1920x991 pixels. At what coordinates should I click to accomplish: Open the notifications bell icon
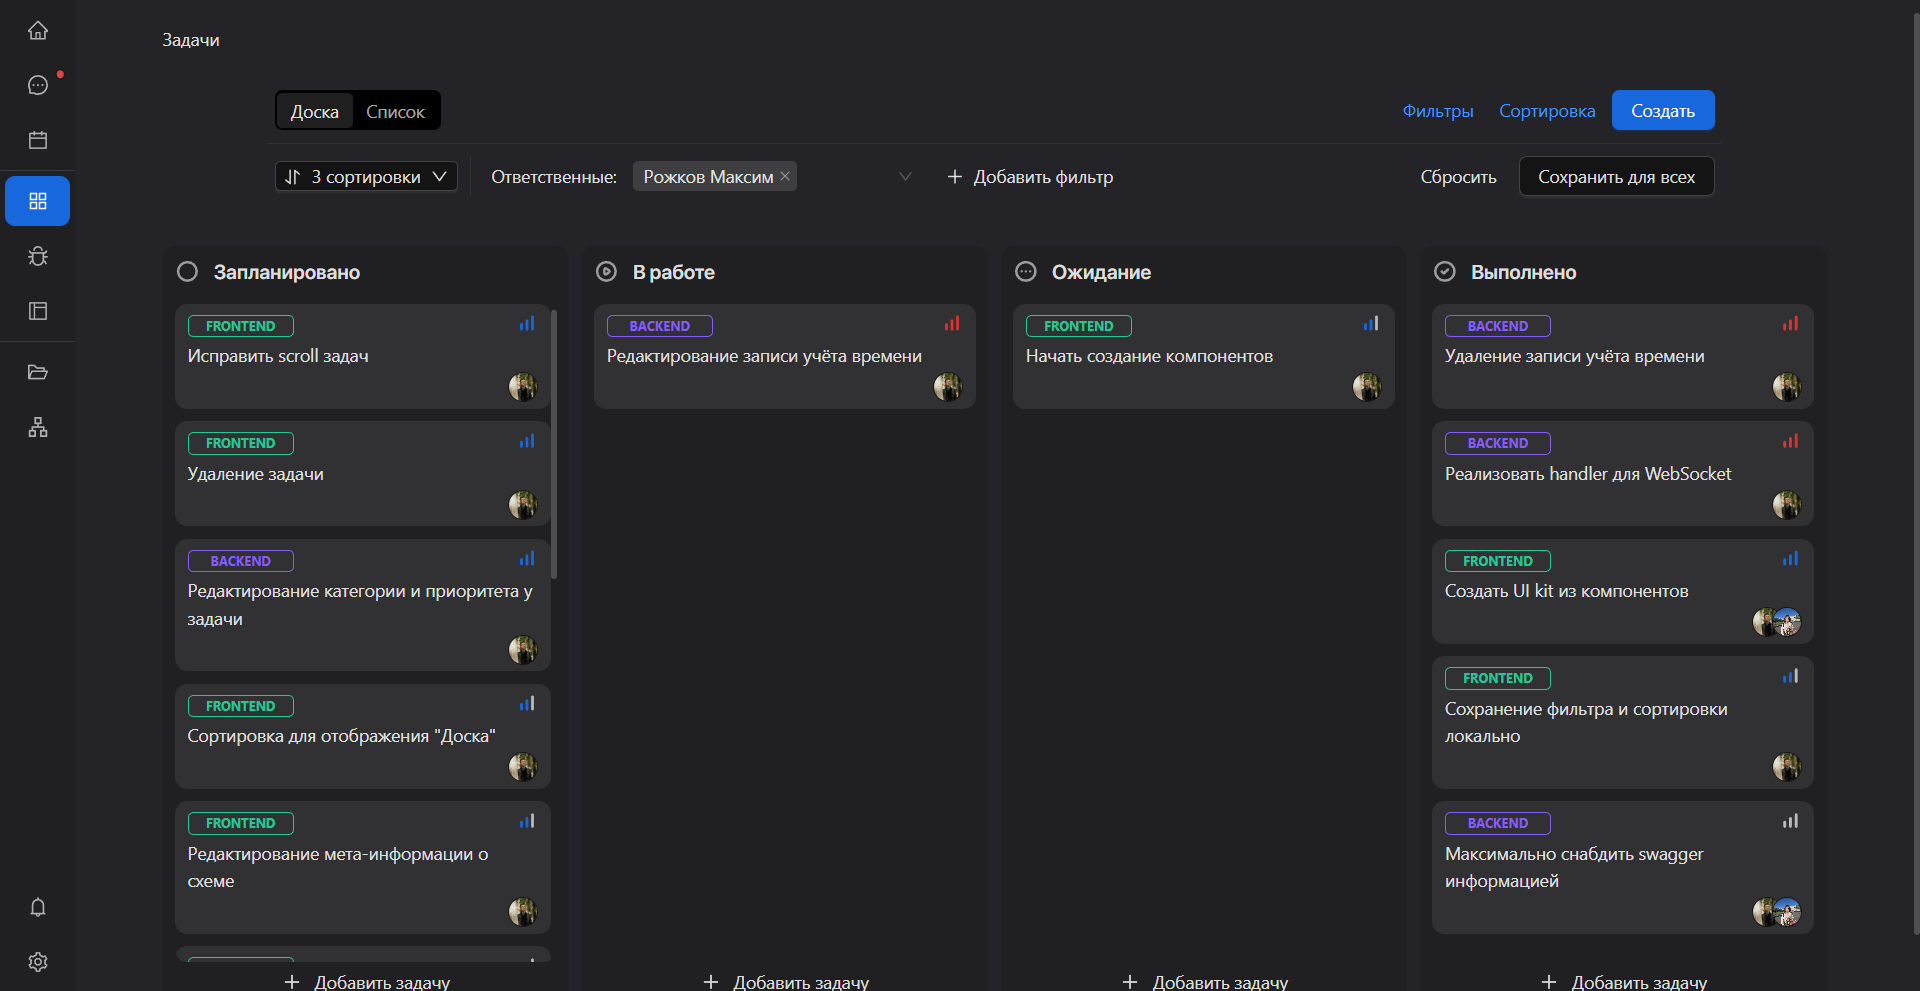tap(38, 907)
